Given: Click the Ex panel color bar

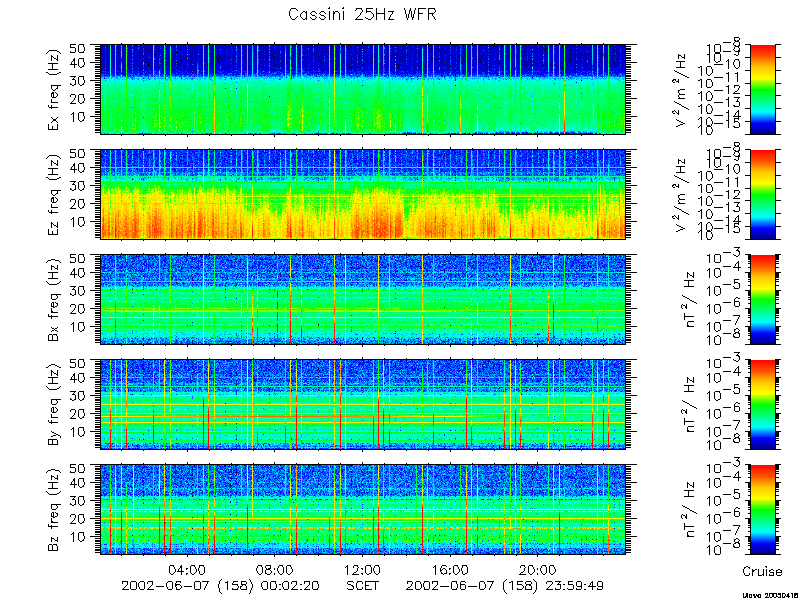Looking at the screenshot, I should click(762, 89).
